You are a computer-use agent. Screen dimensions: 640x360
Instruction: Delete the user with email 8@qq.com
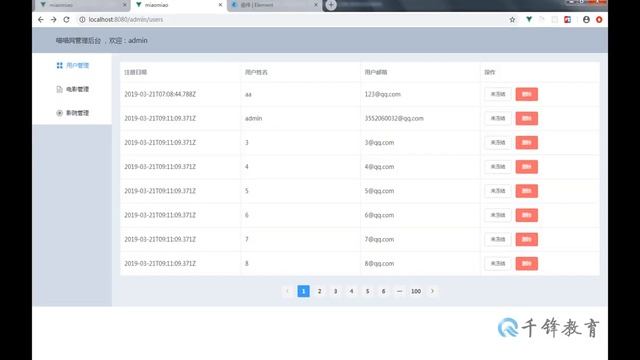click(x=527, y=264)
